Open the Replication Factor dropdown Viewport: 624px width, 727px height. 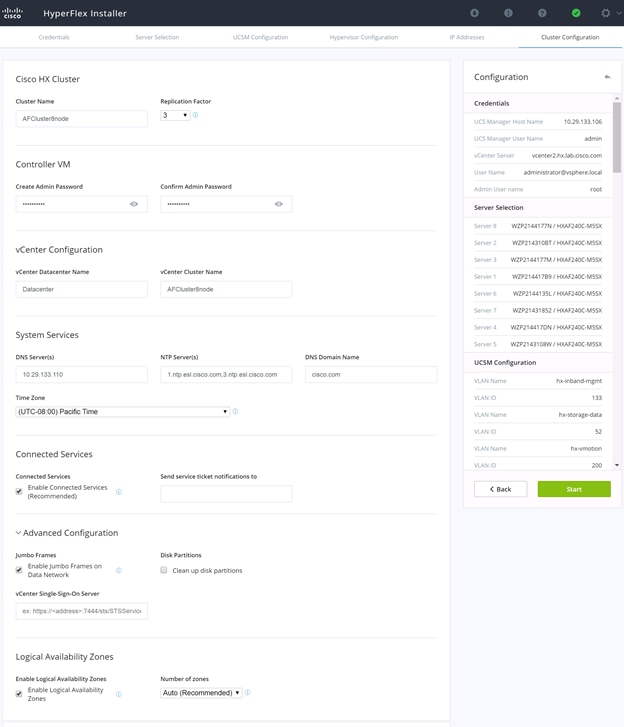click(175, 115)
